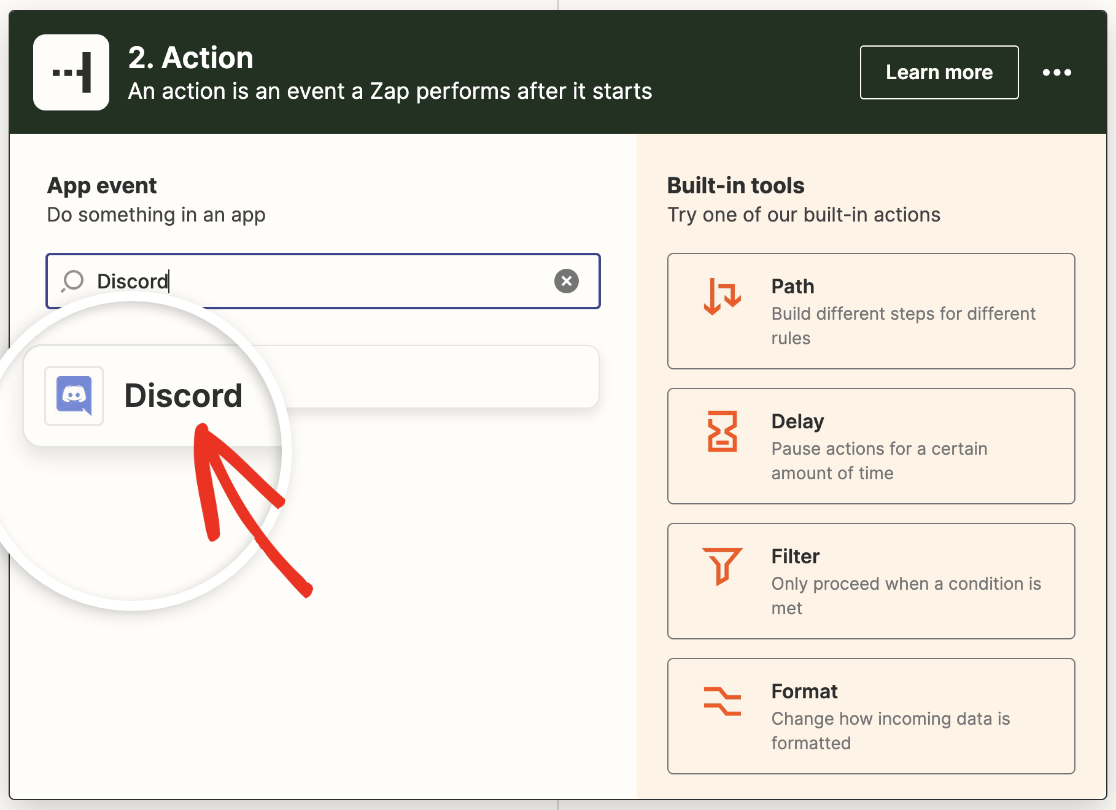Click the Path arrows icon
Image resolution: width=1116 pixels, height=810 pixels.
[x=722, y=295]
